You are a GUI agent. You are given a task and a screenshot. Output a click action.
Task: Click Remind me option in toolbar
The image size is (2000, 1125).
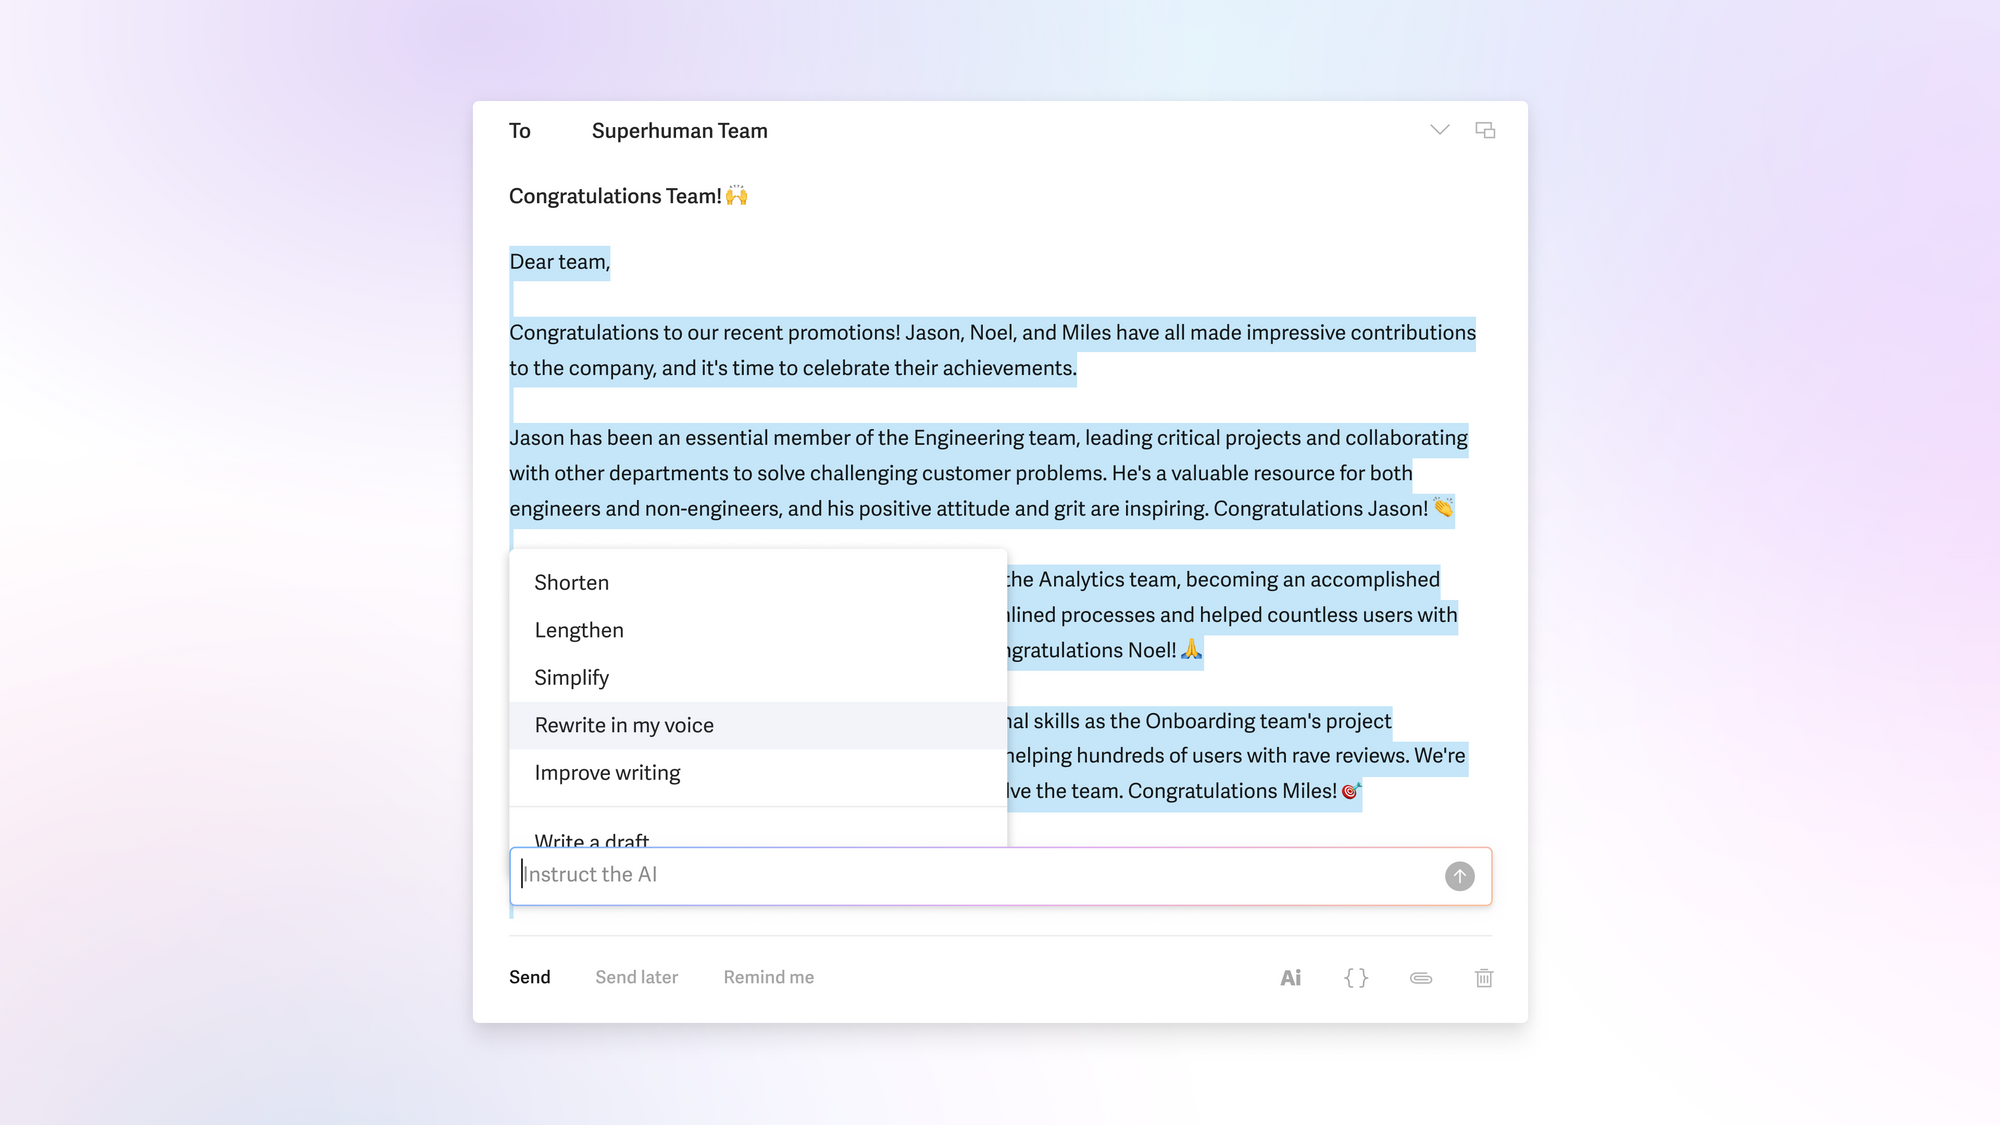[x=768, y=977]
